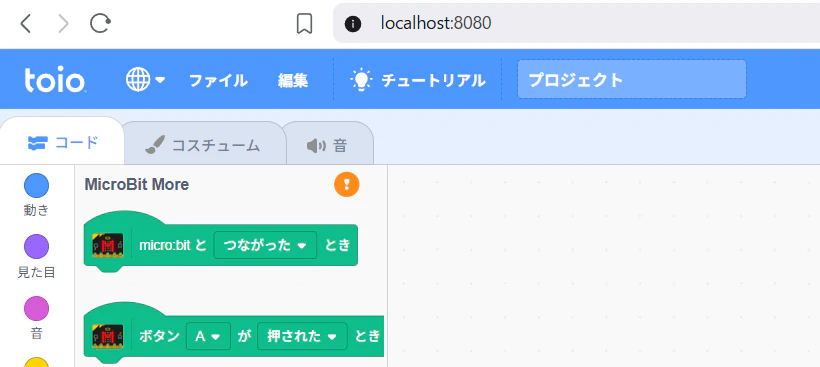Open the 編集 menu
This screenshot has width=820, height=367.
(293, 81)
